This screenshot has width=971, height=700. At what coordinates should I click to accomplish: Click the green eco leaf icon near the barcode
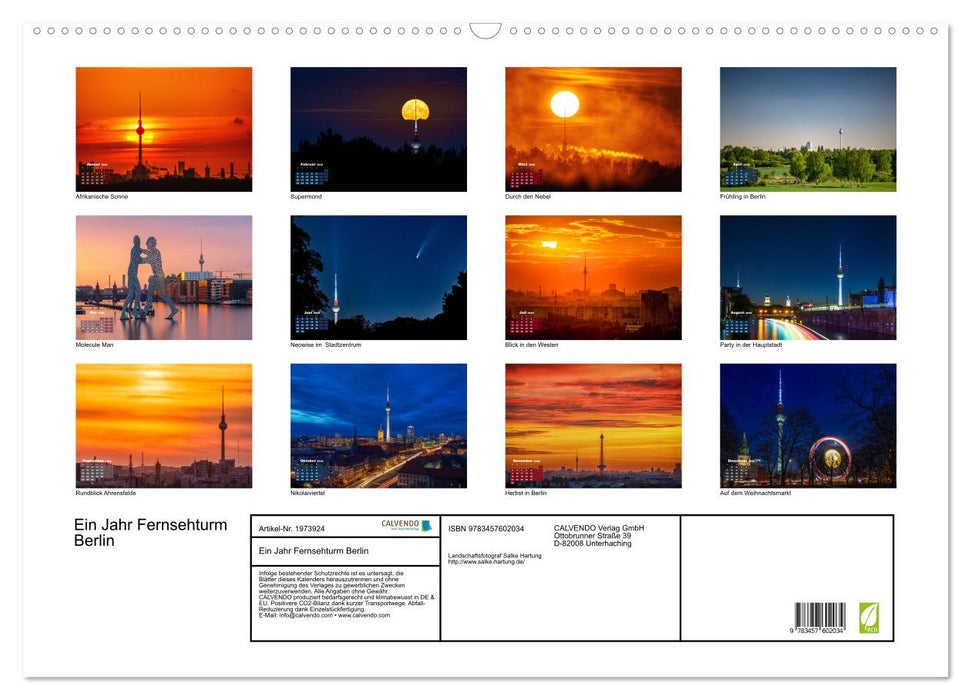869,616
